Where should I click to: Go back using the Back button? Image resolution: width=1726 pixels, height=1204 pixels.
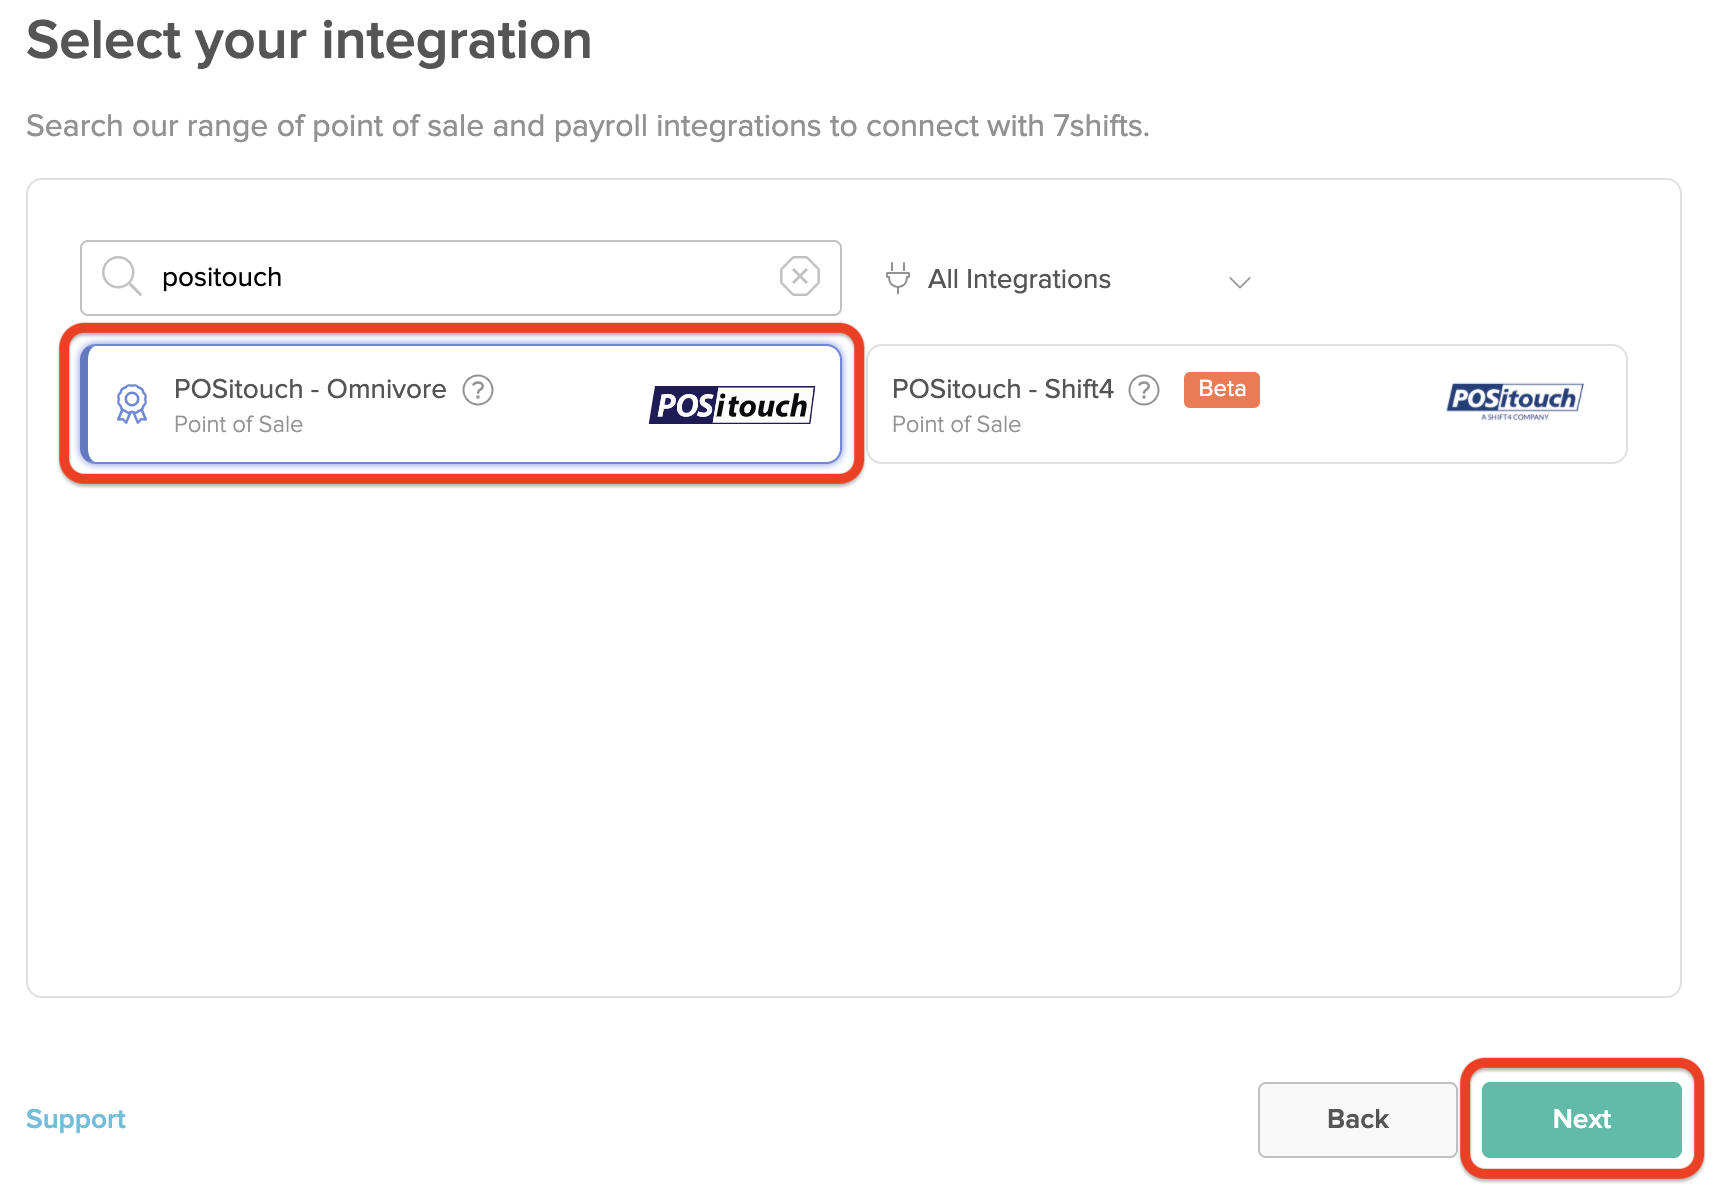coord(1357,1119)
